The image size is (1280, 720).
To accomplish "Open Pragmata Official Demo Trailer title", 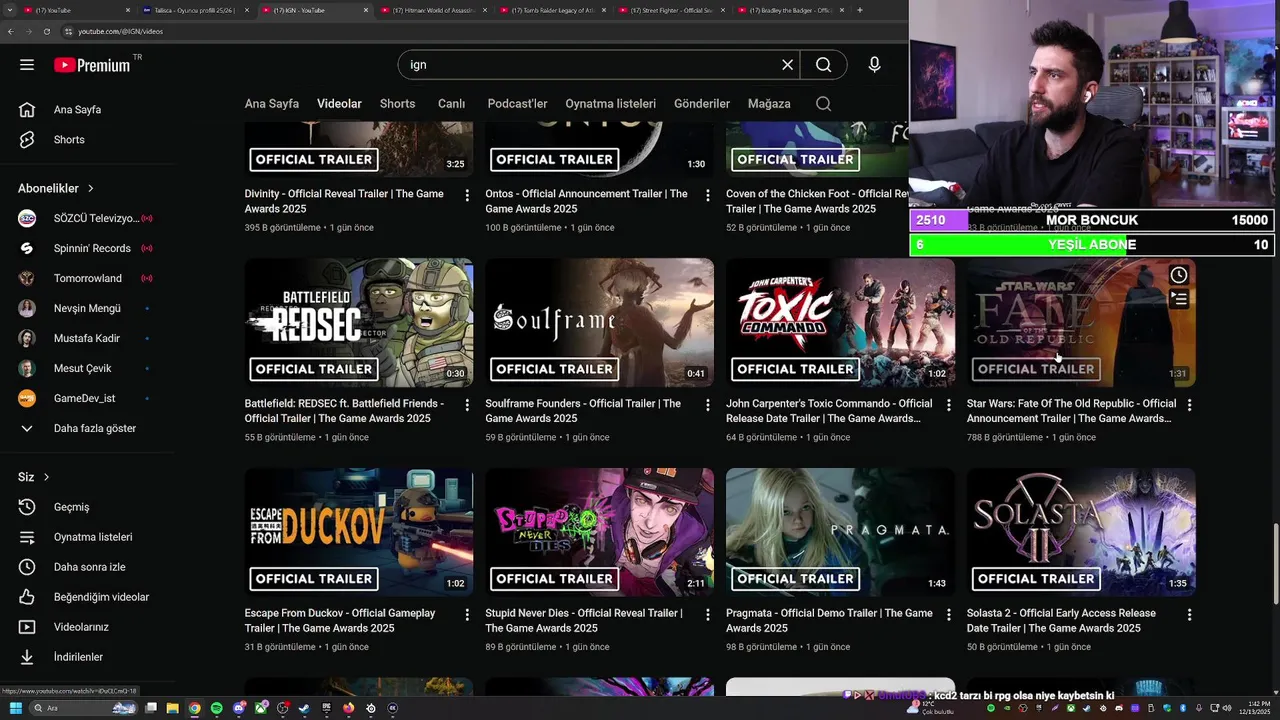I will [x=829, y=621].
